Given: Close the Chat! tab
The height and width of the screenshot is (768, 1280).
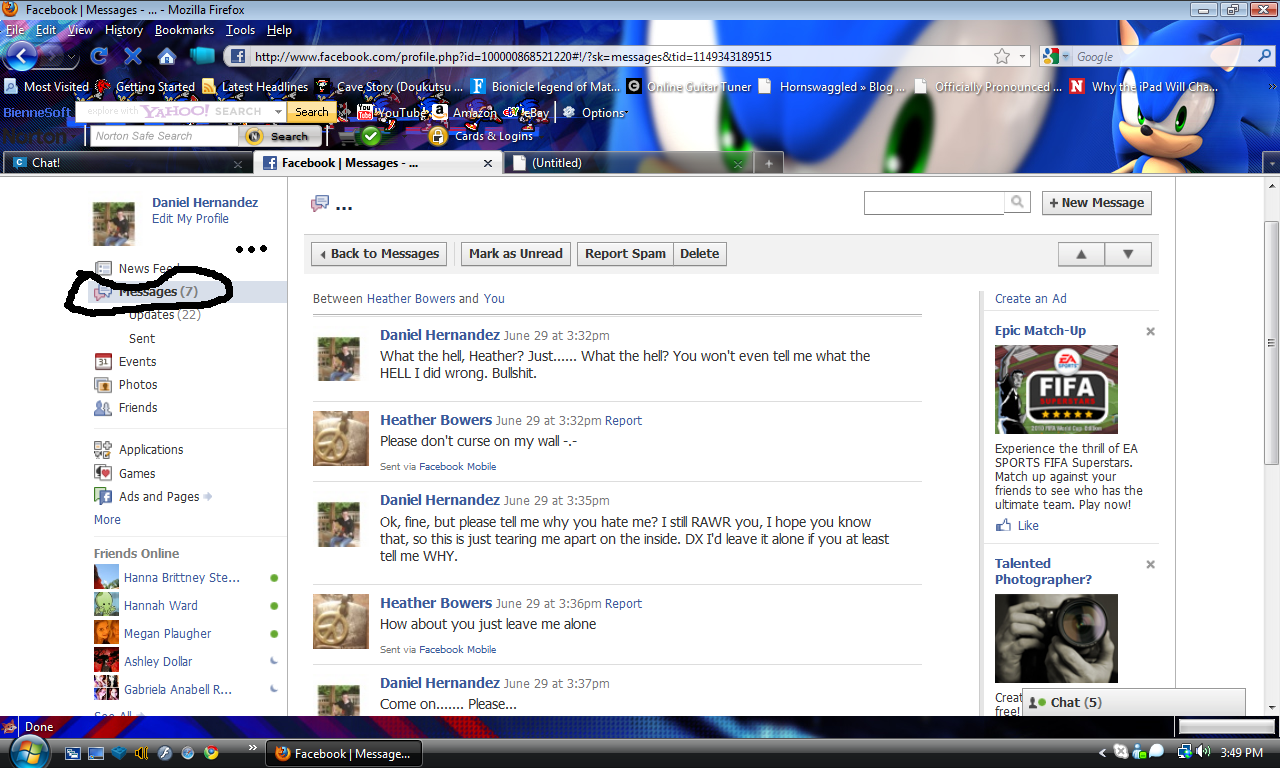Looking at the screenshot, I should pos(238,163).
